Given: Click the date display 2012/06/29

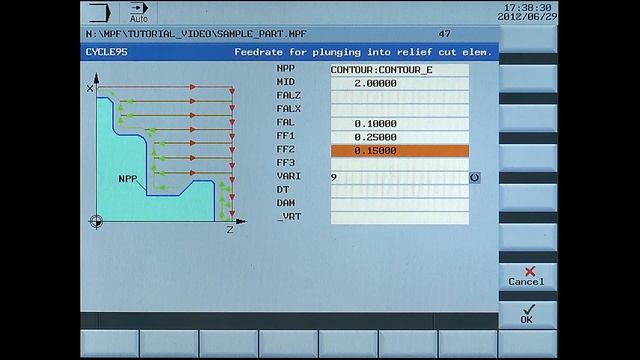Looking at the screenshot, I should (x=527, y=17).
